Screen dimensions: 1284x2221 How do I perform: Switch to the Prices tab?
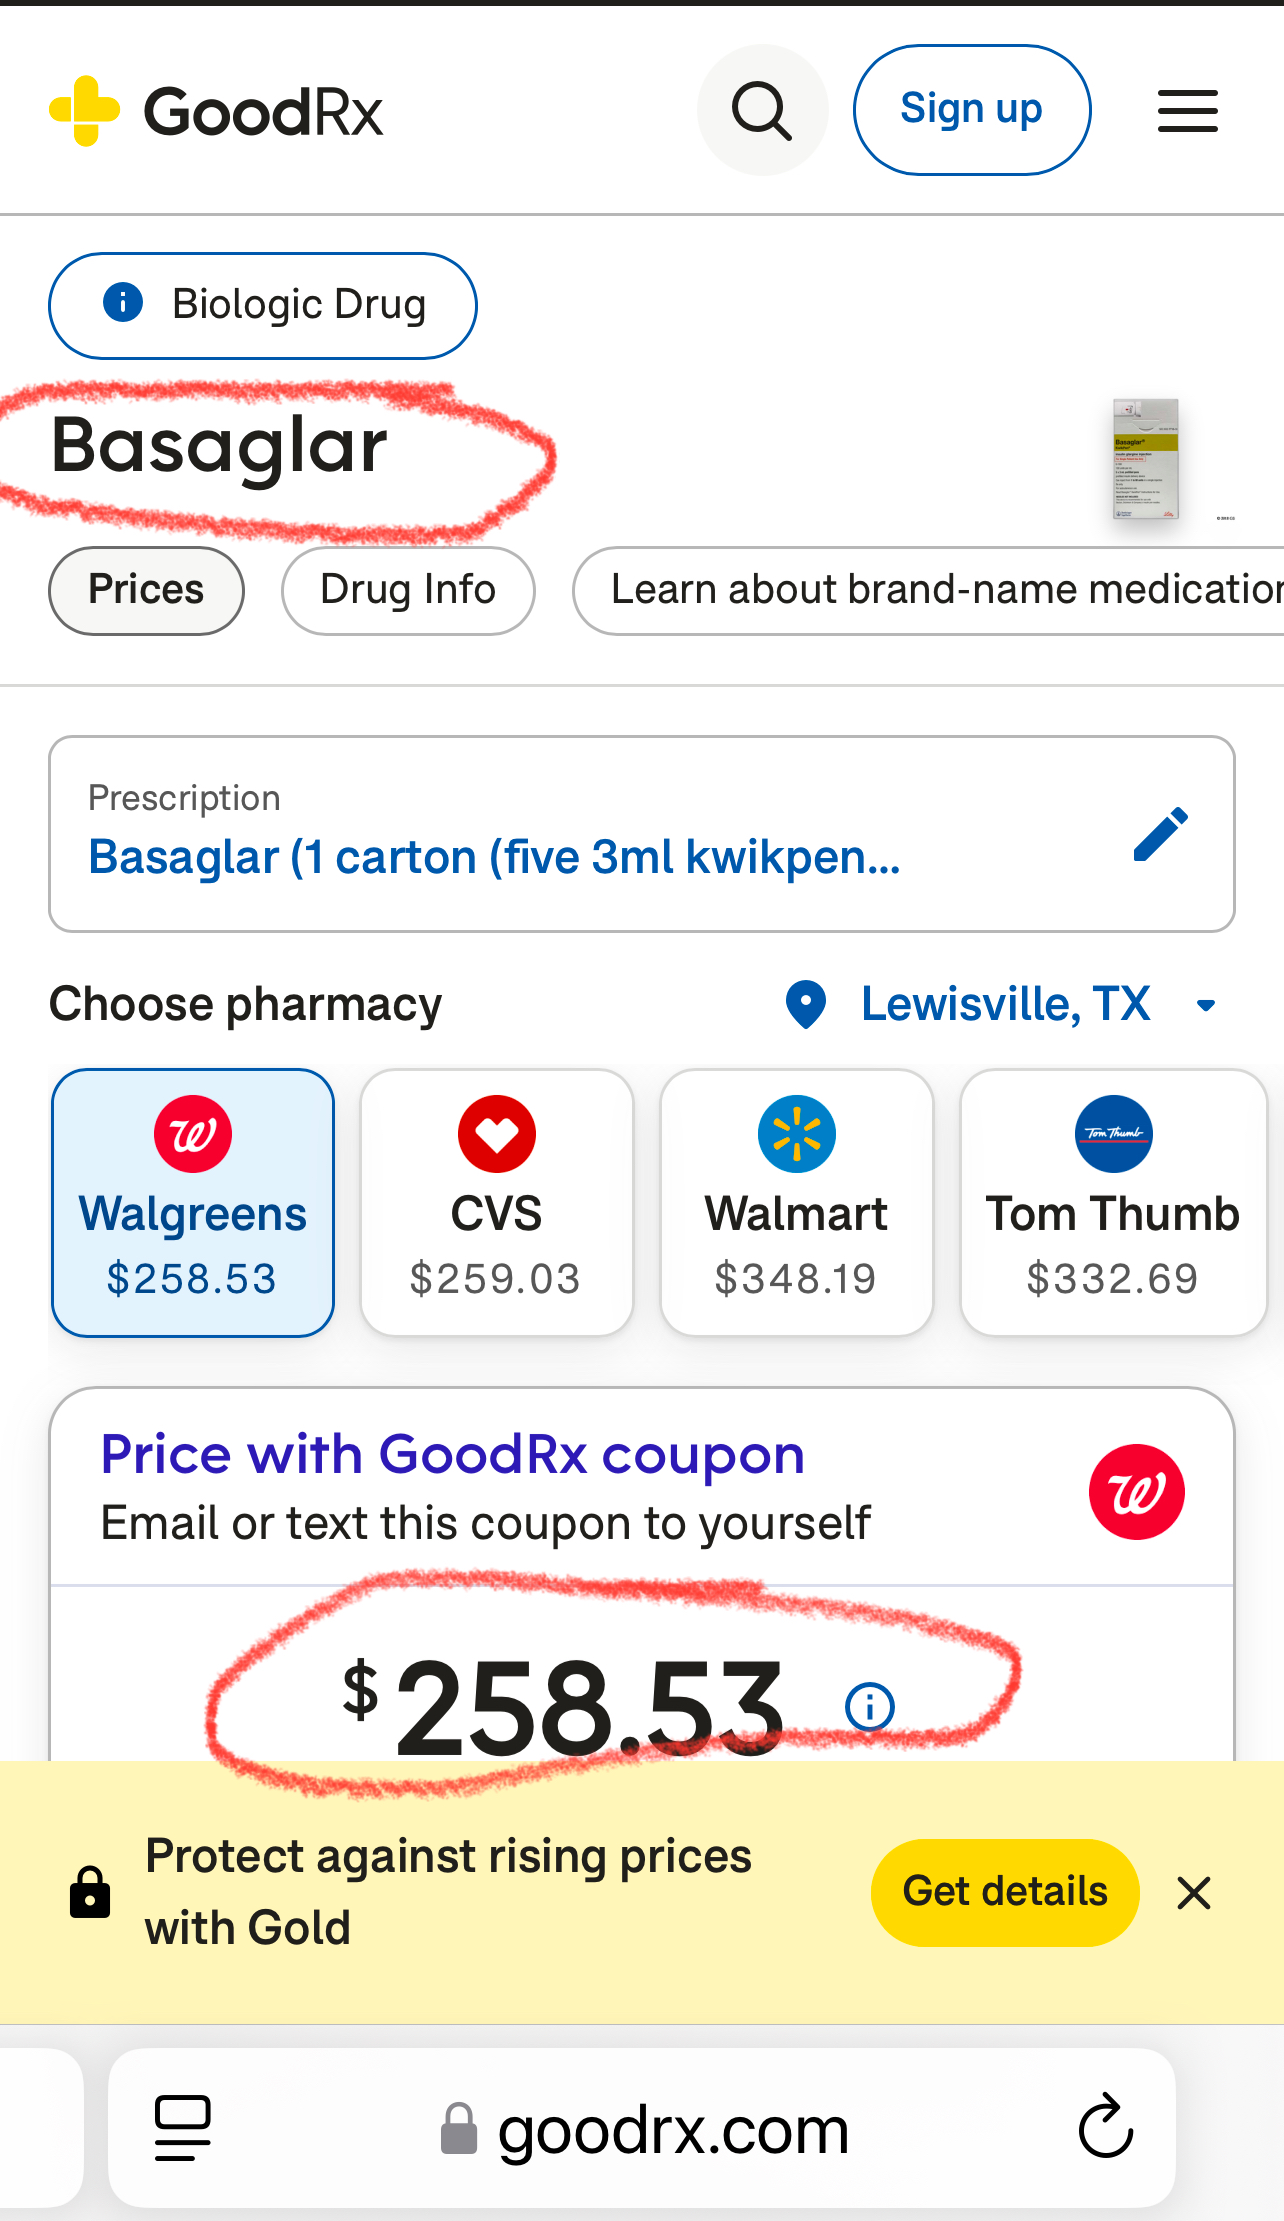point(146,590)
